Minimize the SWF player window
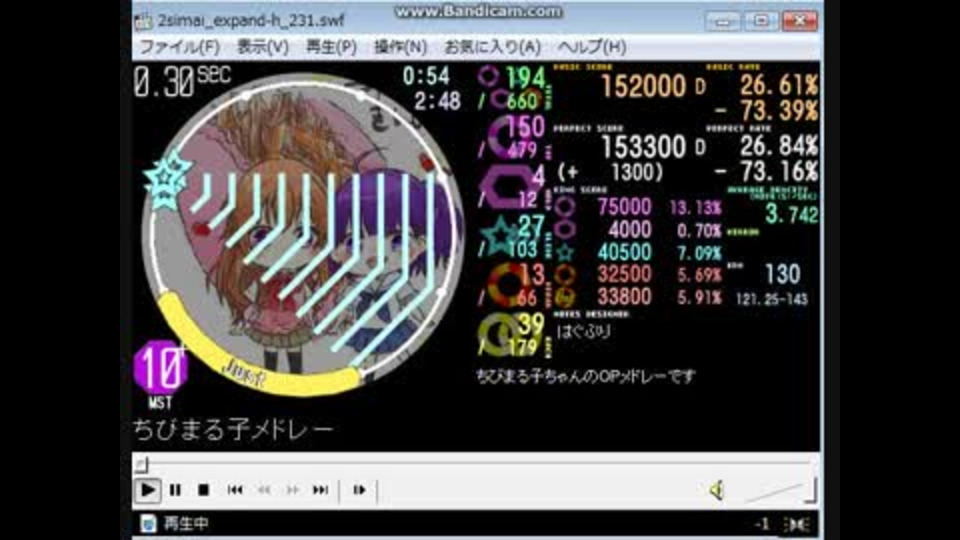Screen dimensions: 960x540 (x=723, y=21)
